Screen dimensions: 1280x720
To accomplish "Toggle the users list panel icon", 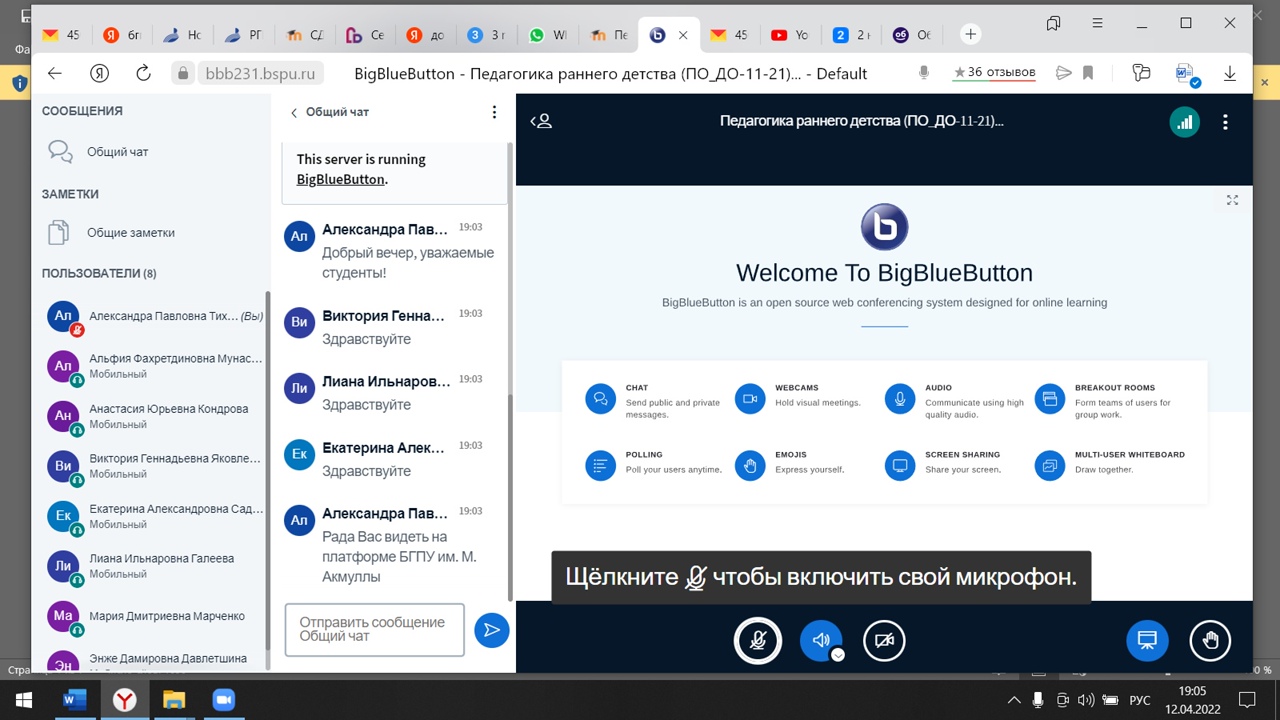I will (541, 121).
